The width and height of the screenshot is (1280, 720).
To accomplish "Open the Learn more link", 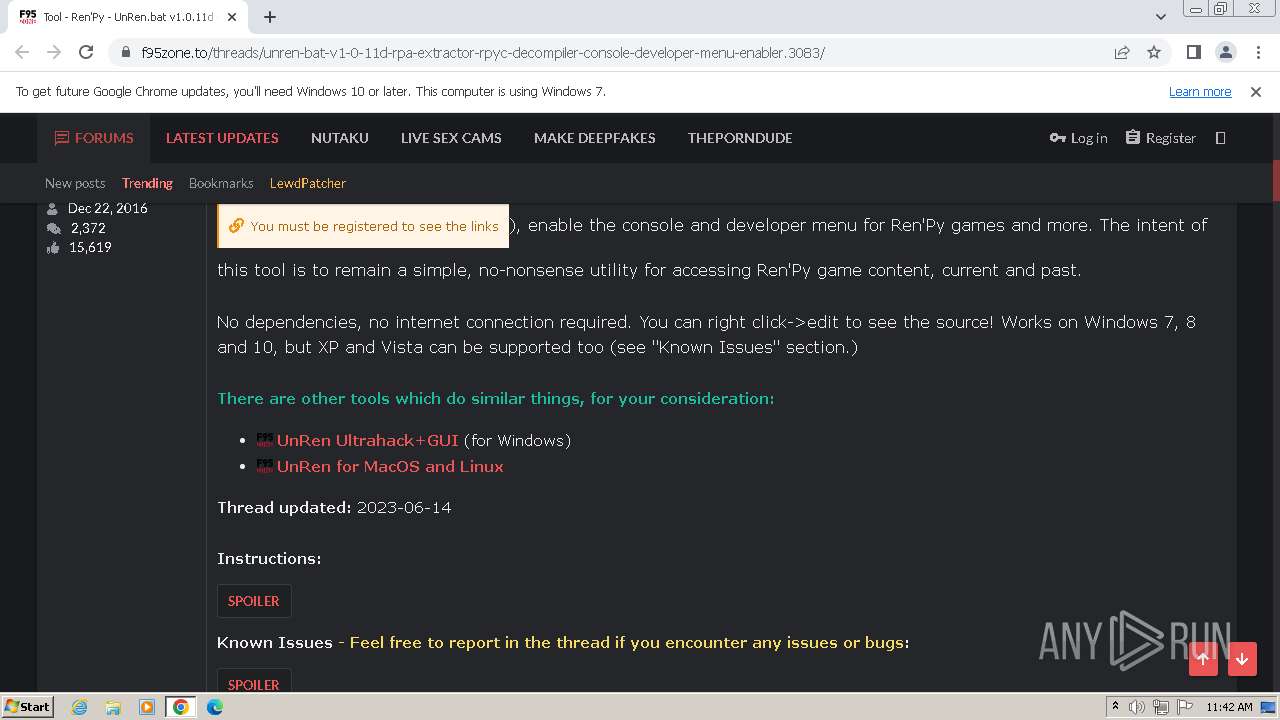I will click(x=1200, y=91).
